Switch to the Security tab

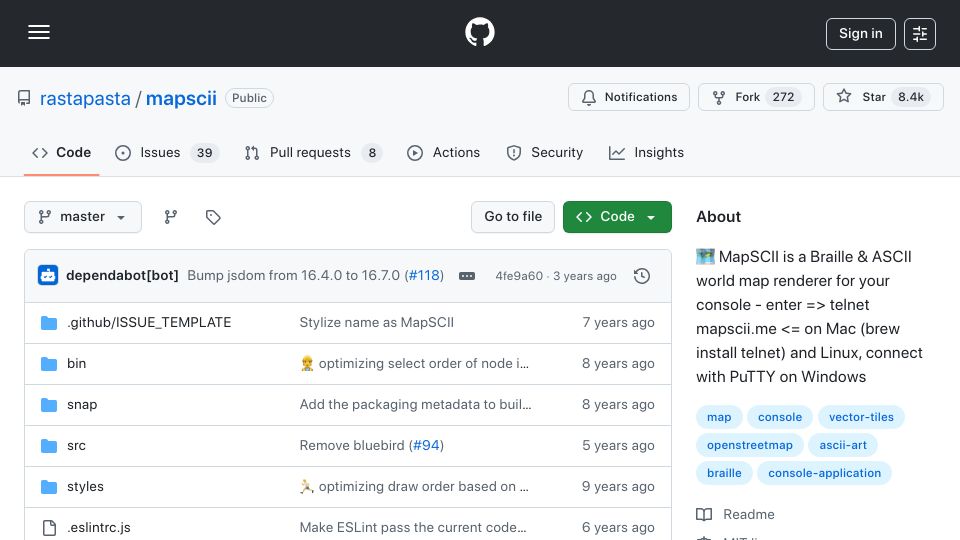[544, 152]
